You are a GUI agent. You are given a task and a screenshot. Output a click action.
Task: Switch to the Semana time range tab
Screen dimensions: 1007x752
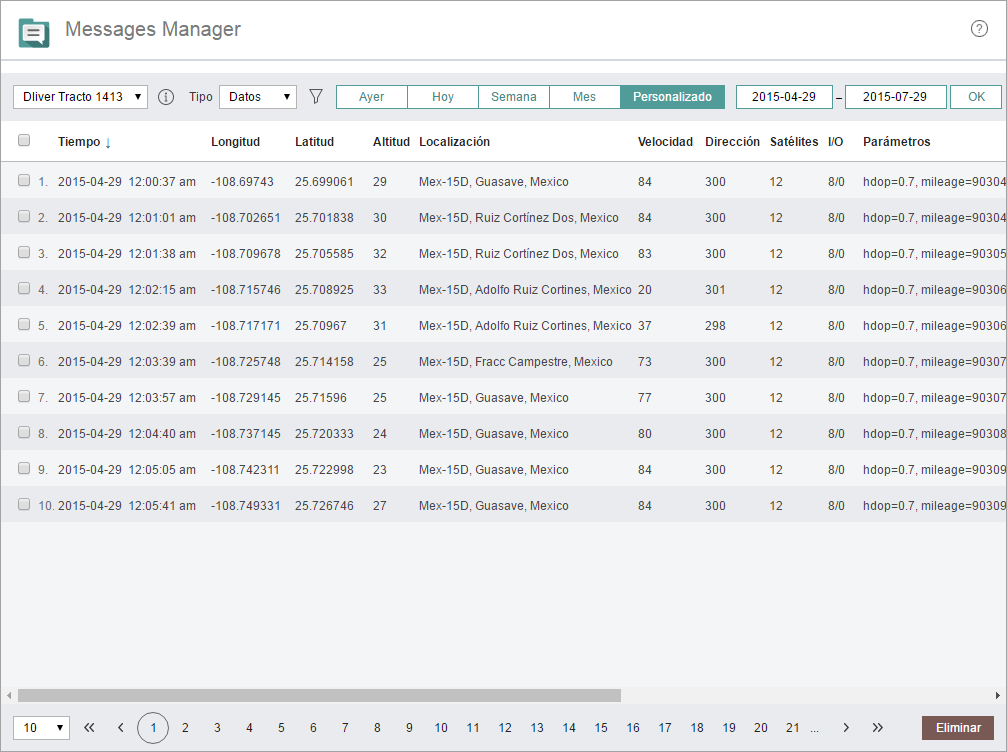click(x=514, y=97)
